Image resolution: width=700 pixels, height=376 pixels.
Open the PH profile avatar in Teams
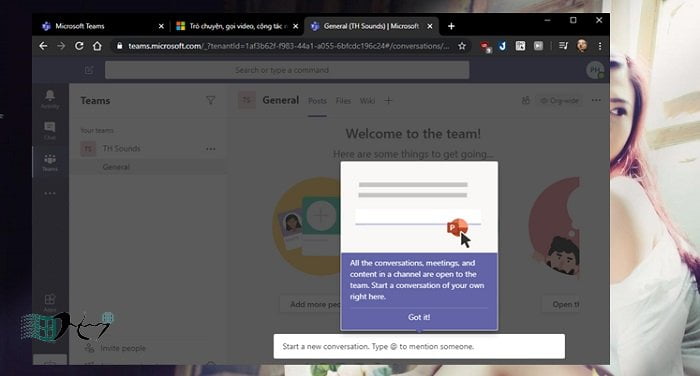point(595,70)
